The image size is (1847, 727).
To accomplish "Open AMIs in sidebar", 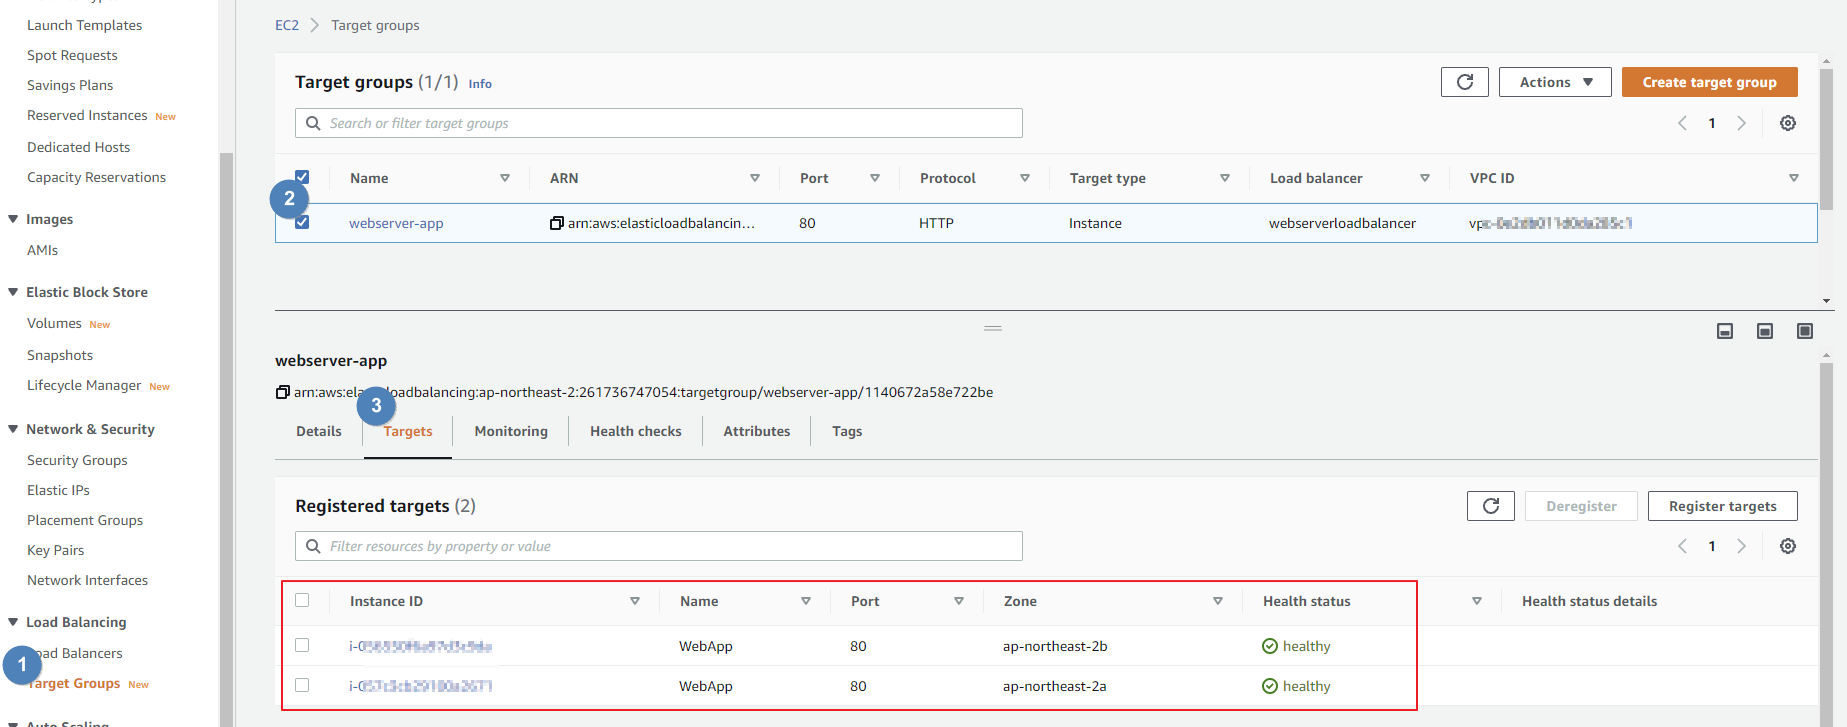I will click(42, 250).
